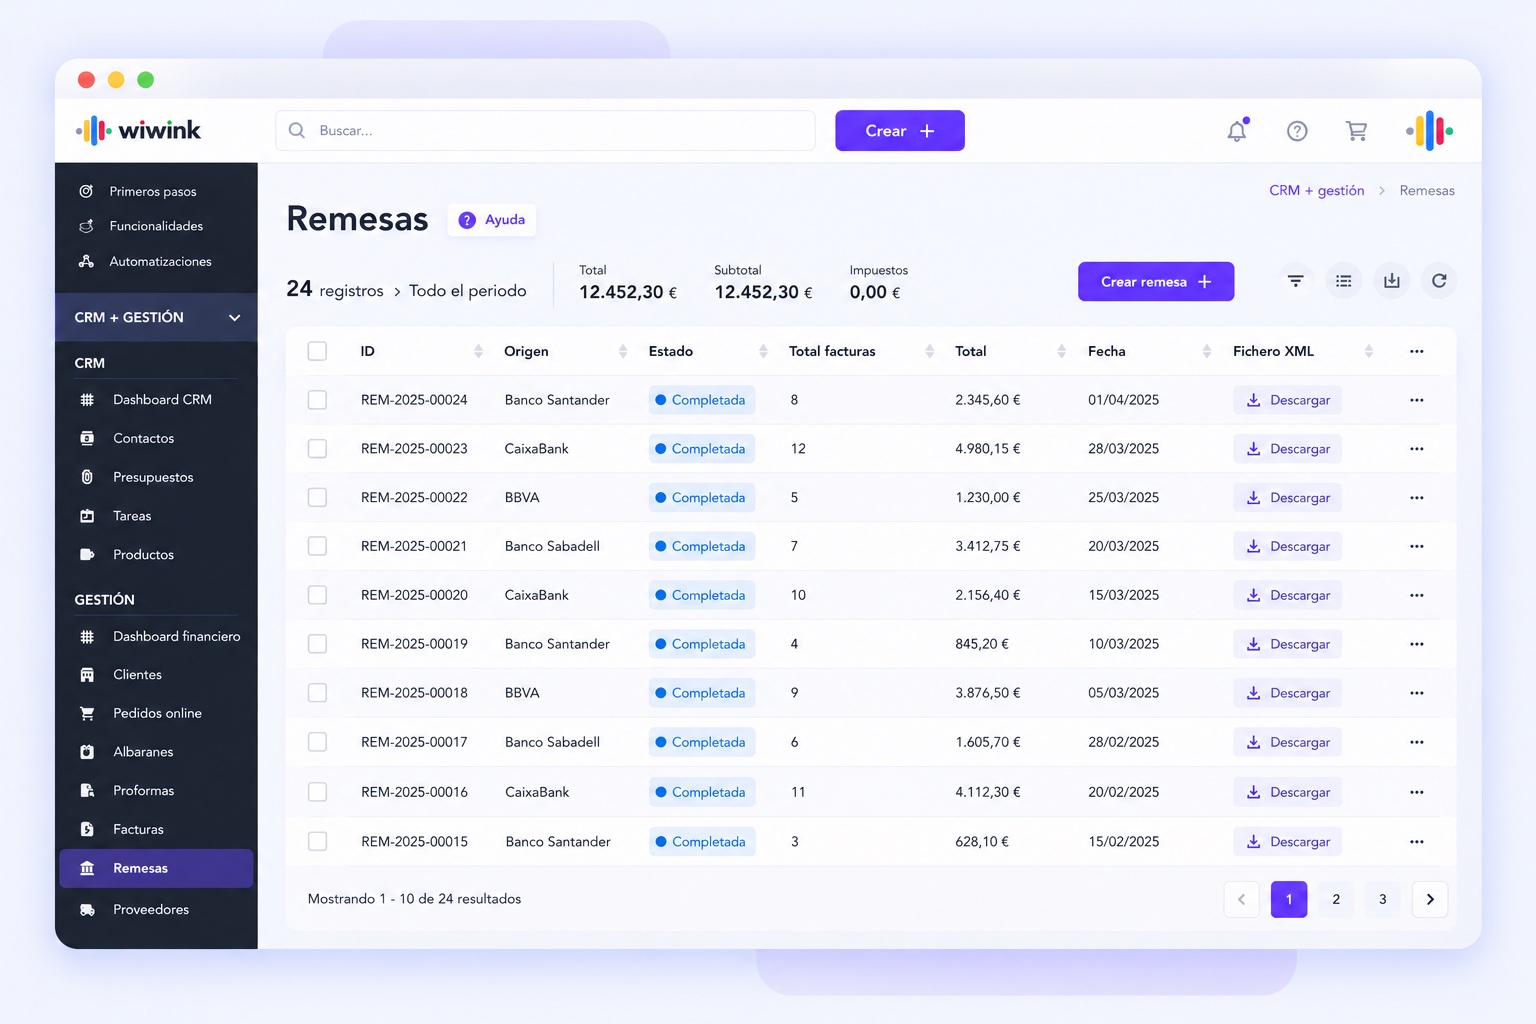Click the Crear remesa button
This screenshot has height=1024, width=1536.
click(x=1156, y=281)
